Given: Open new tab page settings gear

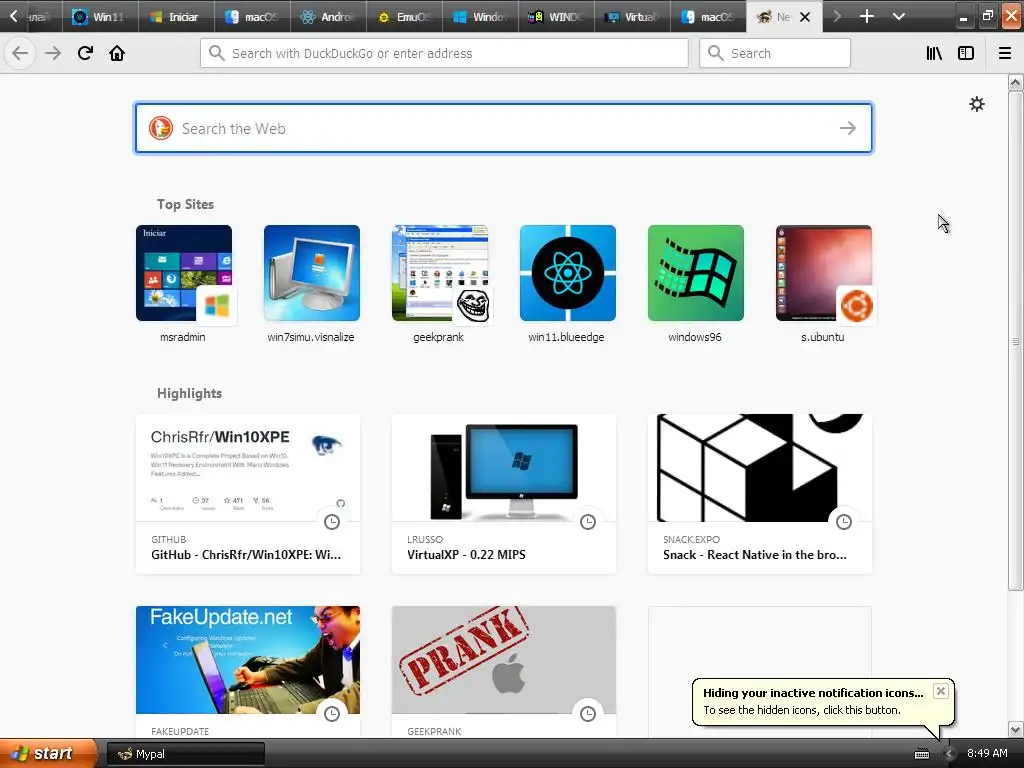Looking at the screenshot, I should point(976,104).
